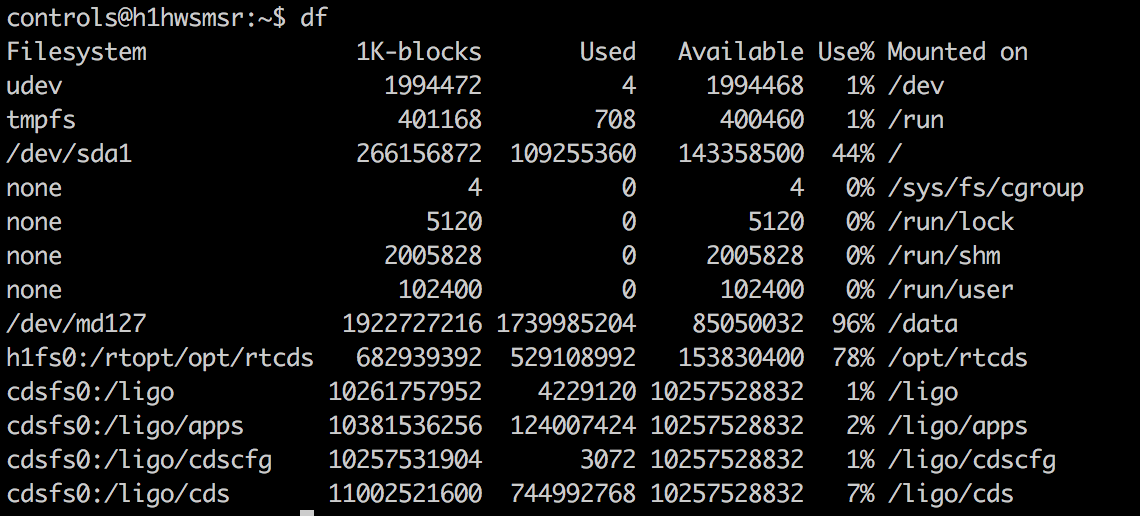Select the /dev/md127 filesystem name

[x=76, y=323]
